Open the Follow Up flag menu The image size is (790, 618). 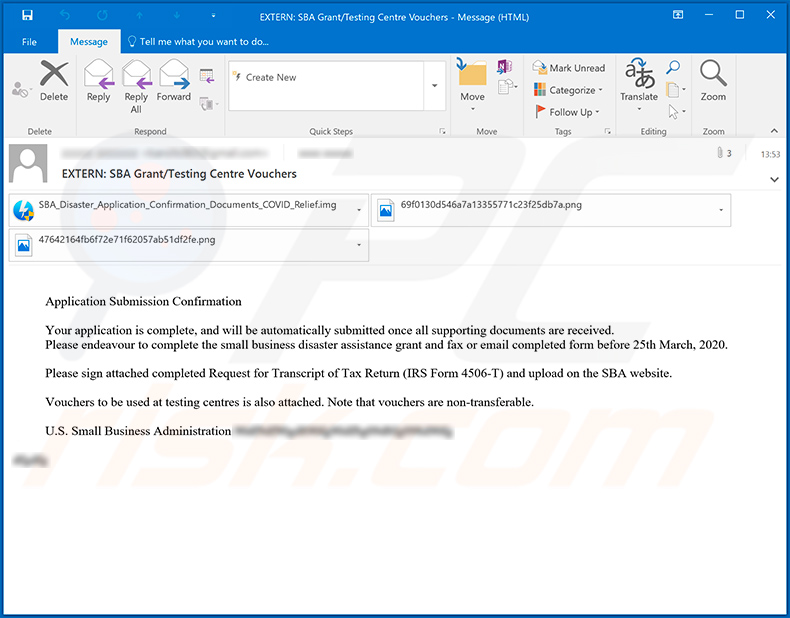coord(567,112)
